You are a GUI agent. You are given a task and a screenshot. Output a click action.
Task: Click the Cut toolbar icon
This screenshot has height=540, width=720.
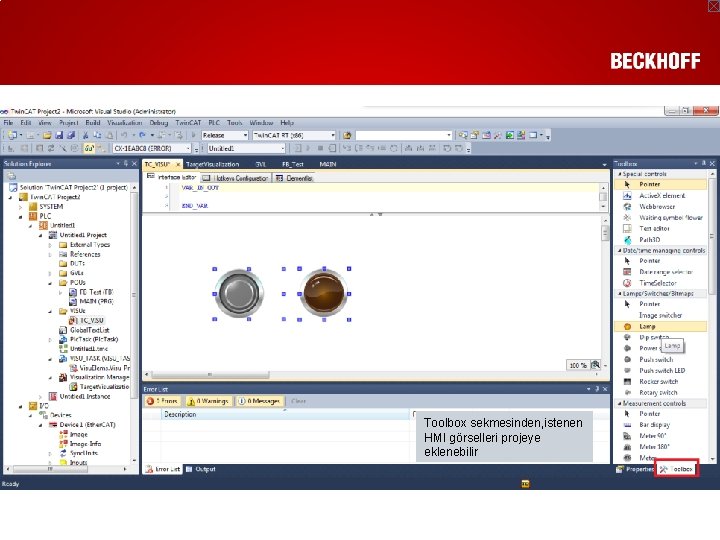(85, 135)
